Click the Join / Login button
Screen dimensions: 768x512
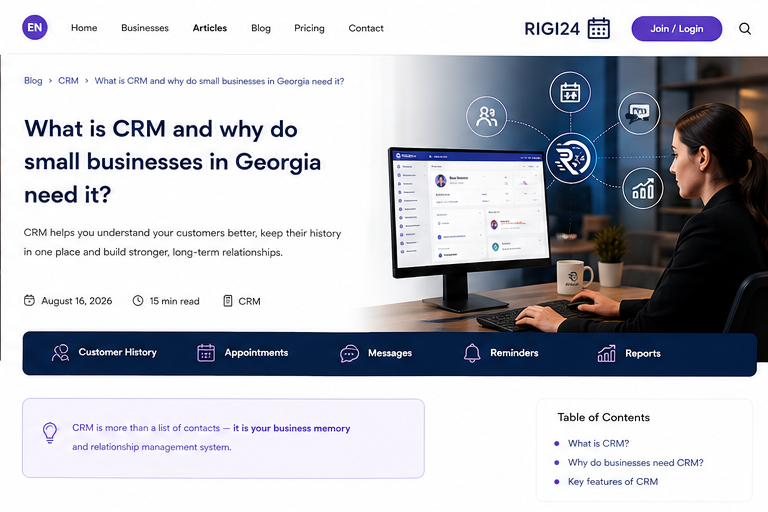(676, 29)
